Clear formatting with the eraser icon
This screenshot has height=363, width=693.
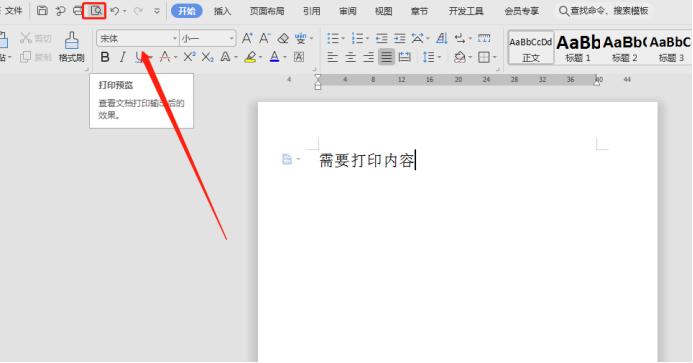(x=283, y=38)
